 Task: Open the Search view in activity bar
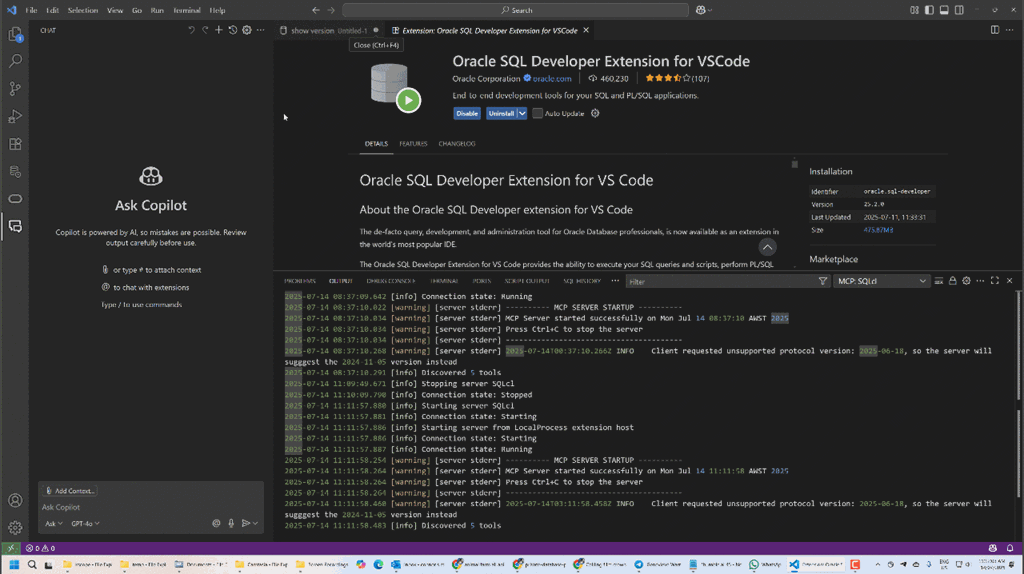[x=15, y=61]
